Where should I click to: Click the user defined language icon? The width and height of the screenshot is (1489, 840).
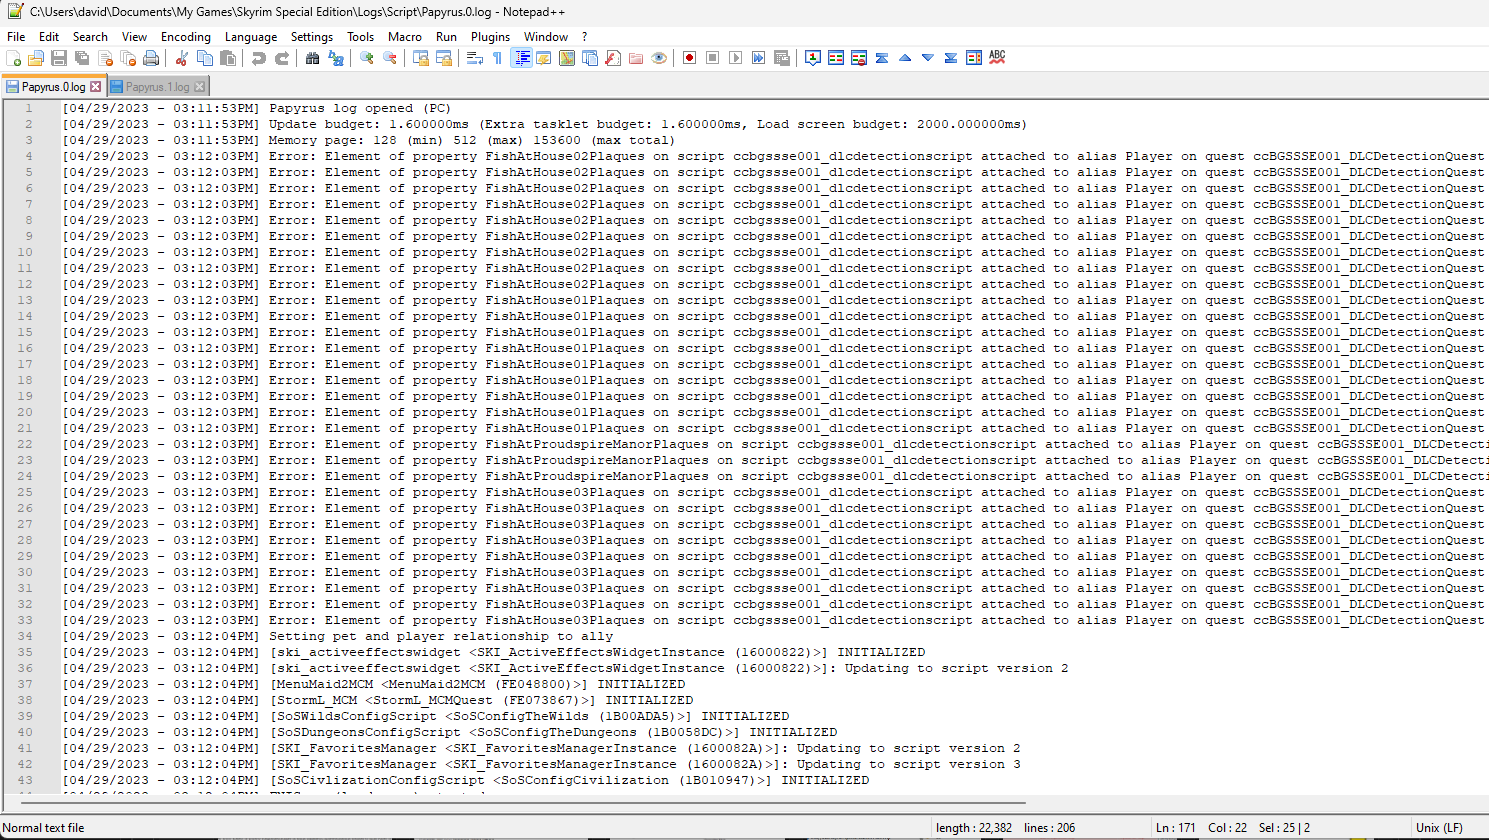[544, 58]
